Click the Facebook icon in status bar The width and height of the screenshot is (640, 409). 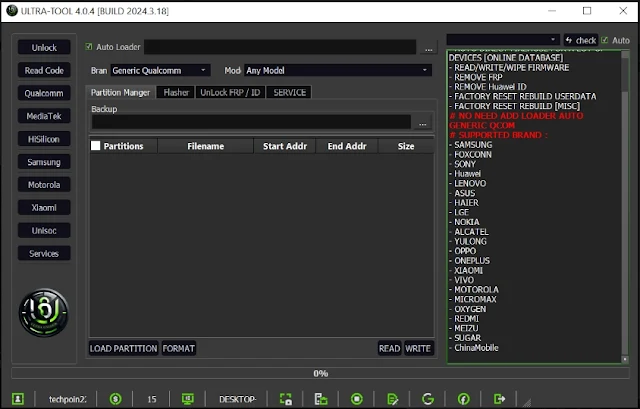463,398
